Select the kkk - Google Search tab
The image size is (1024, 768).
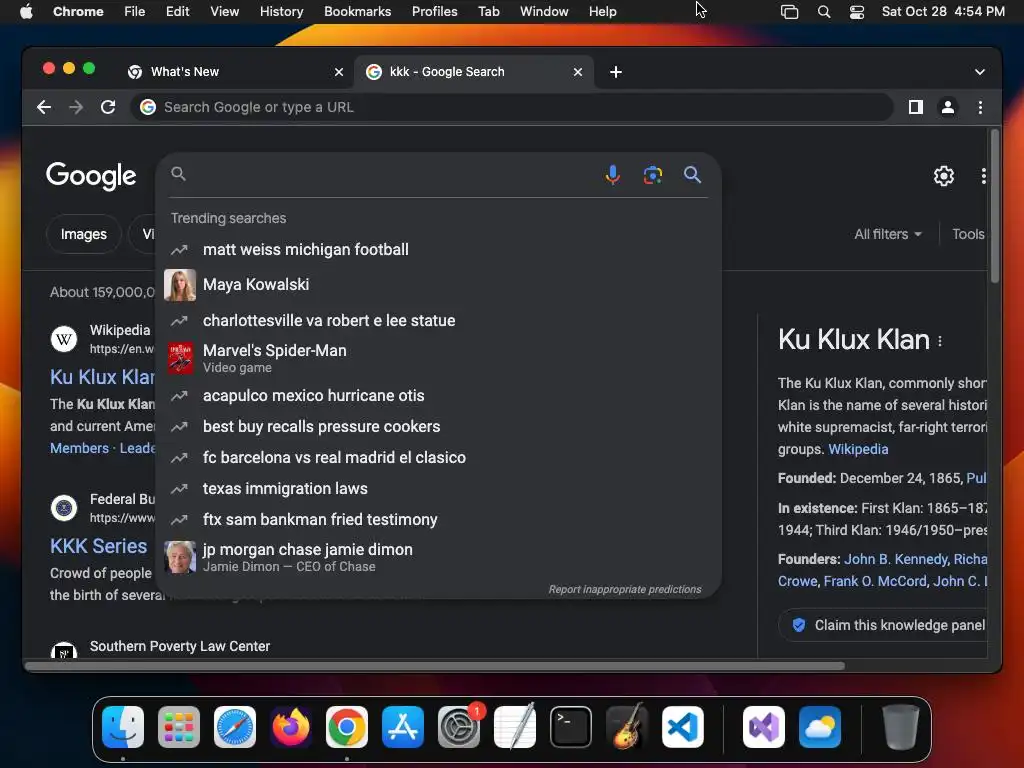(474, 72)
